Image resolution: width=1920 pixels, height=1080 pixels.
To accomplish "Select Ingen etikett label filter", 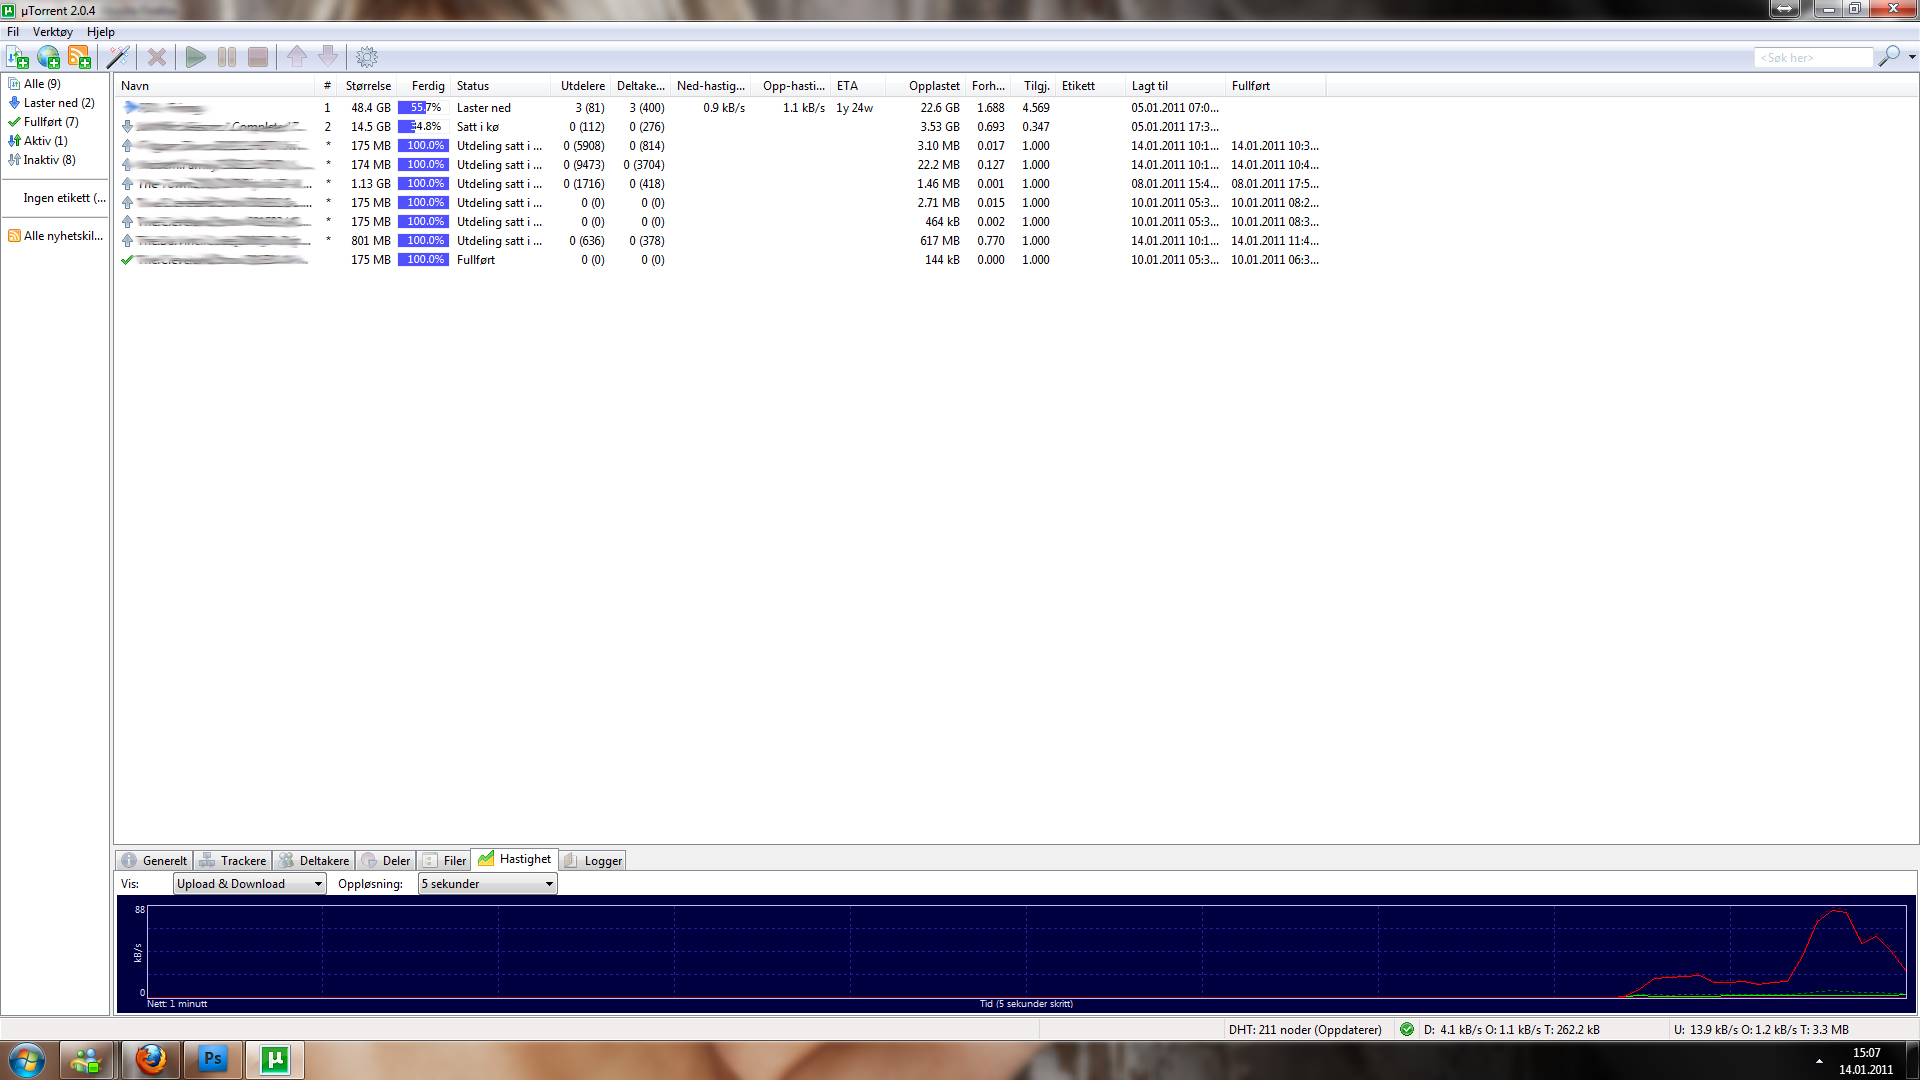I will pos(64,198).
